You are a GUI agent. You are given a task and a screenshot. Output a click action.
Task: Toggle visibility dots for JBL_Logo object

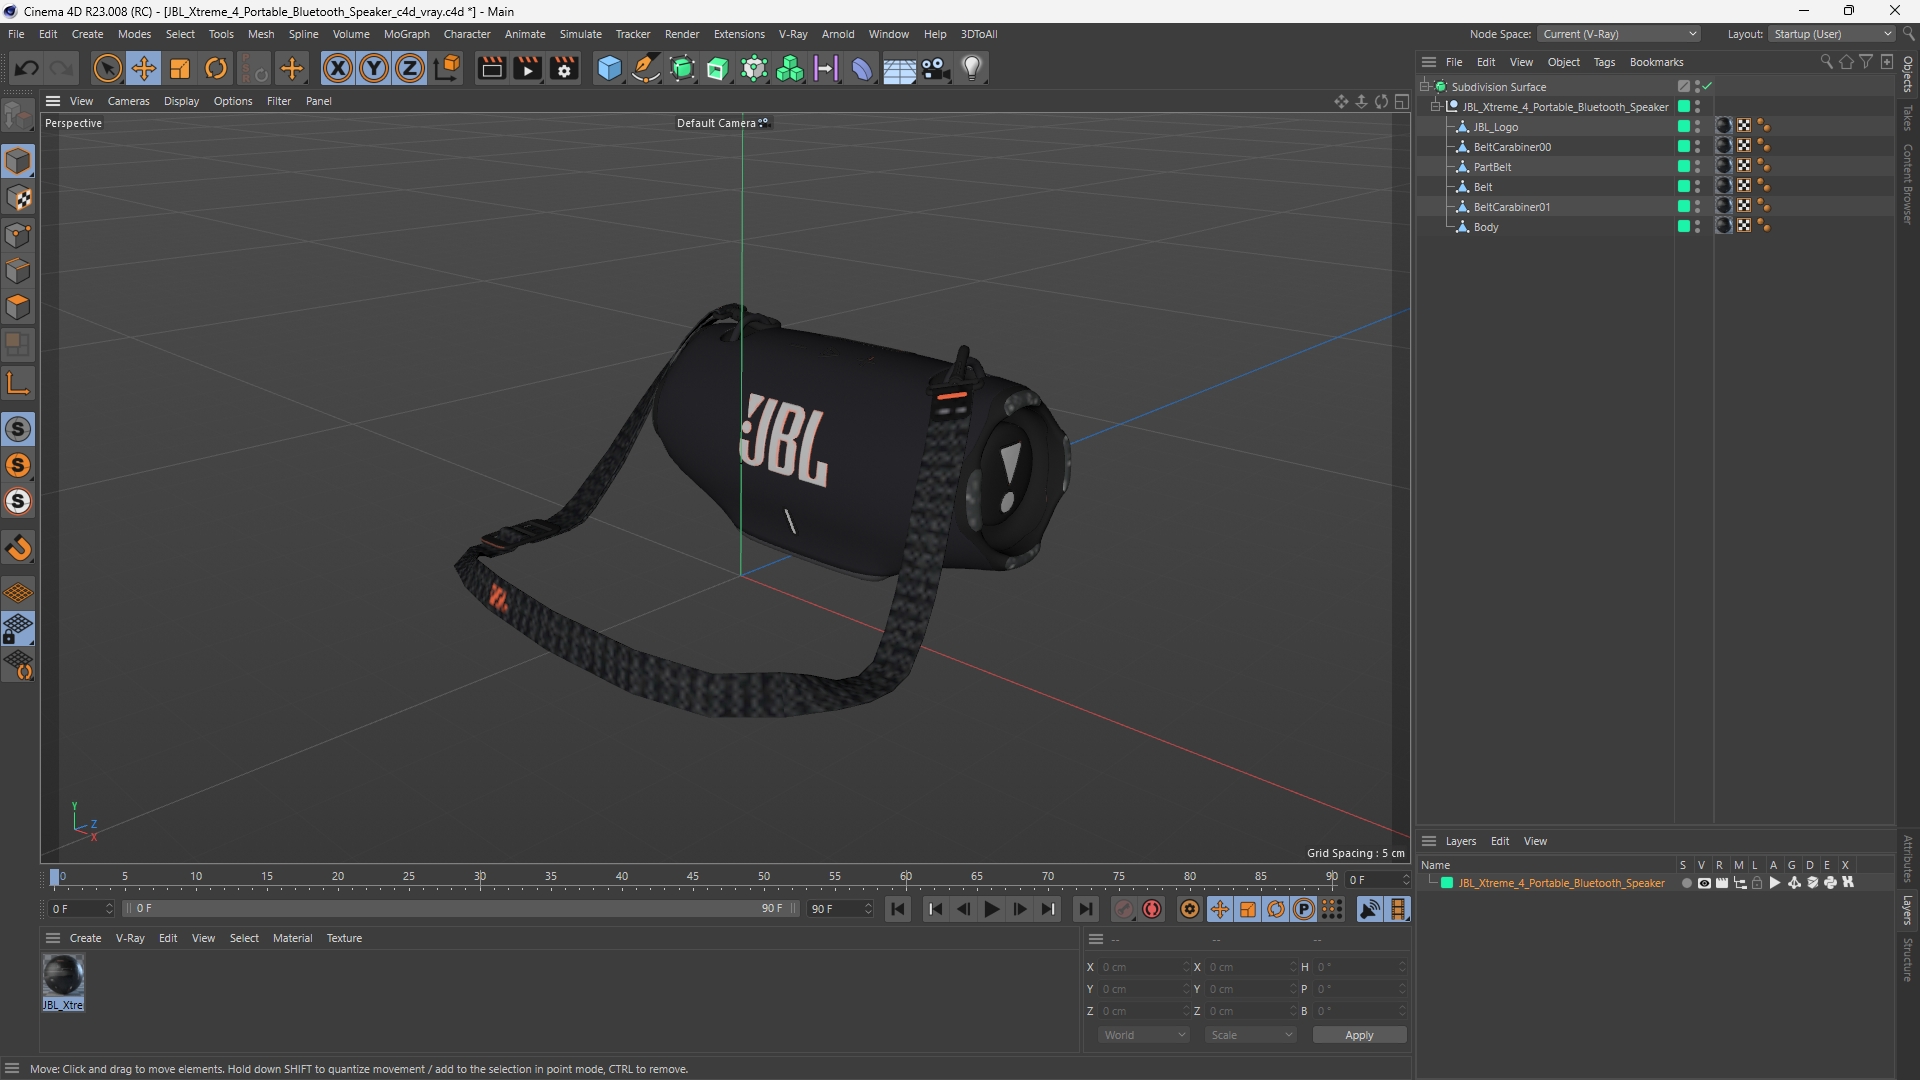[x=1698, y=127]
